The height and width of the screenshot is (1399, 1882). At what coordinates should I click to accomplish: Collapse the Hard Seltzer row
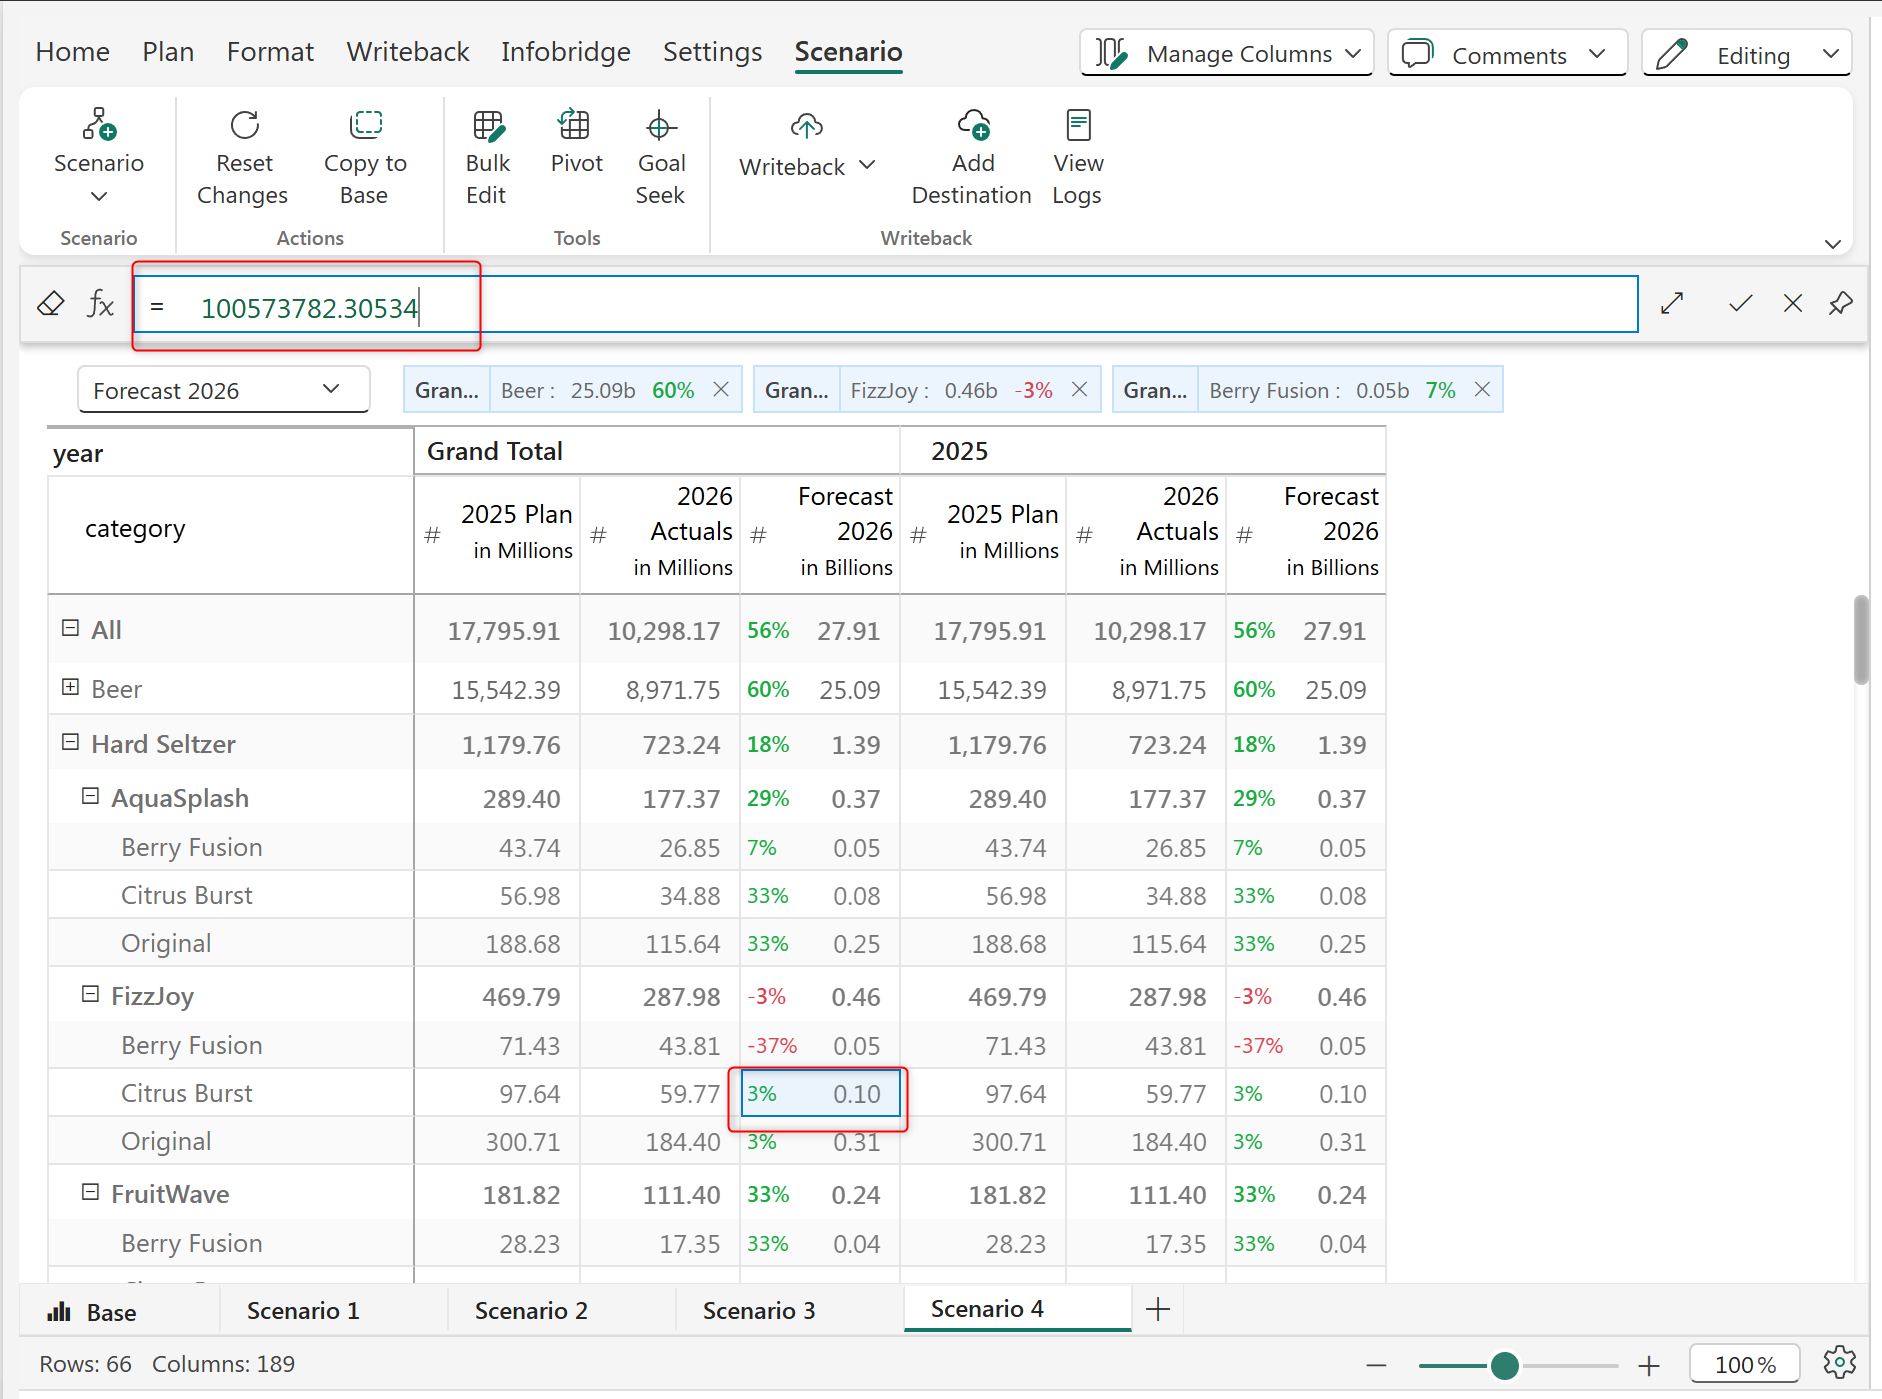70,742
